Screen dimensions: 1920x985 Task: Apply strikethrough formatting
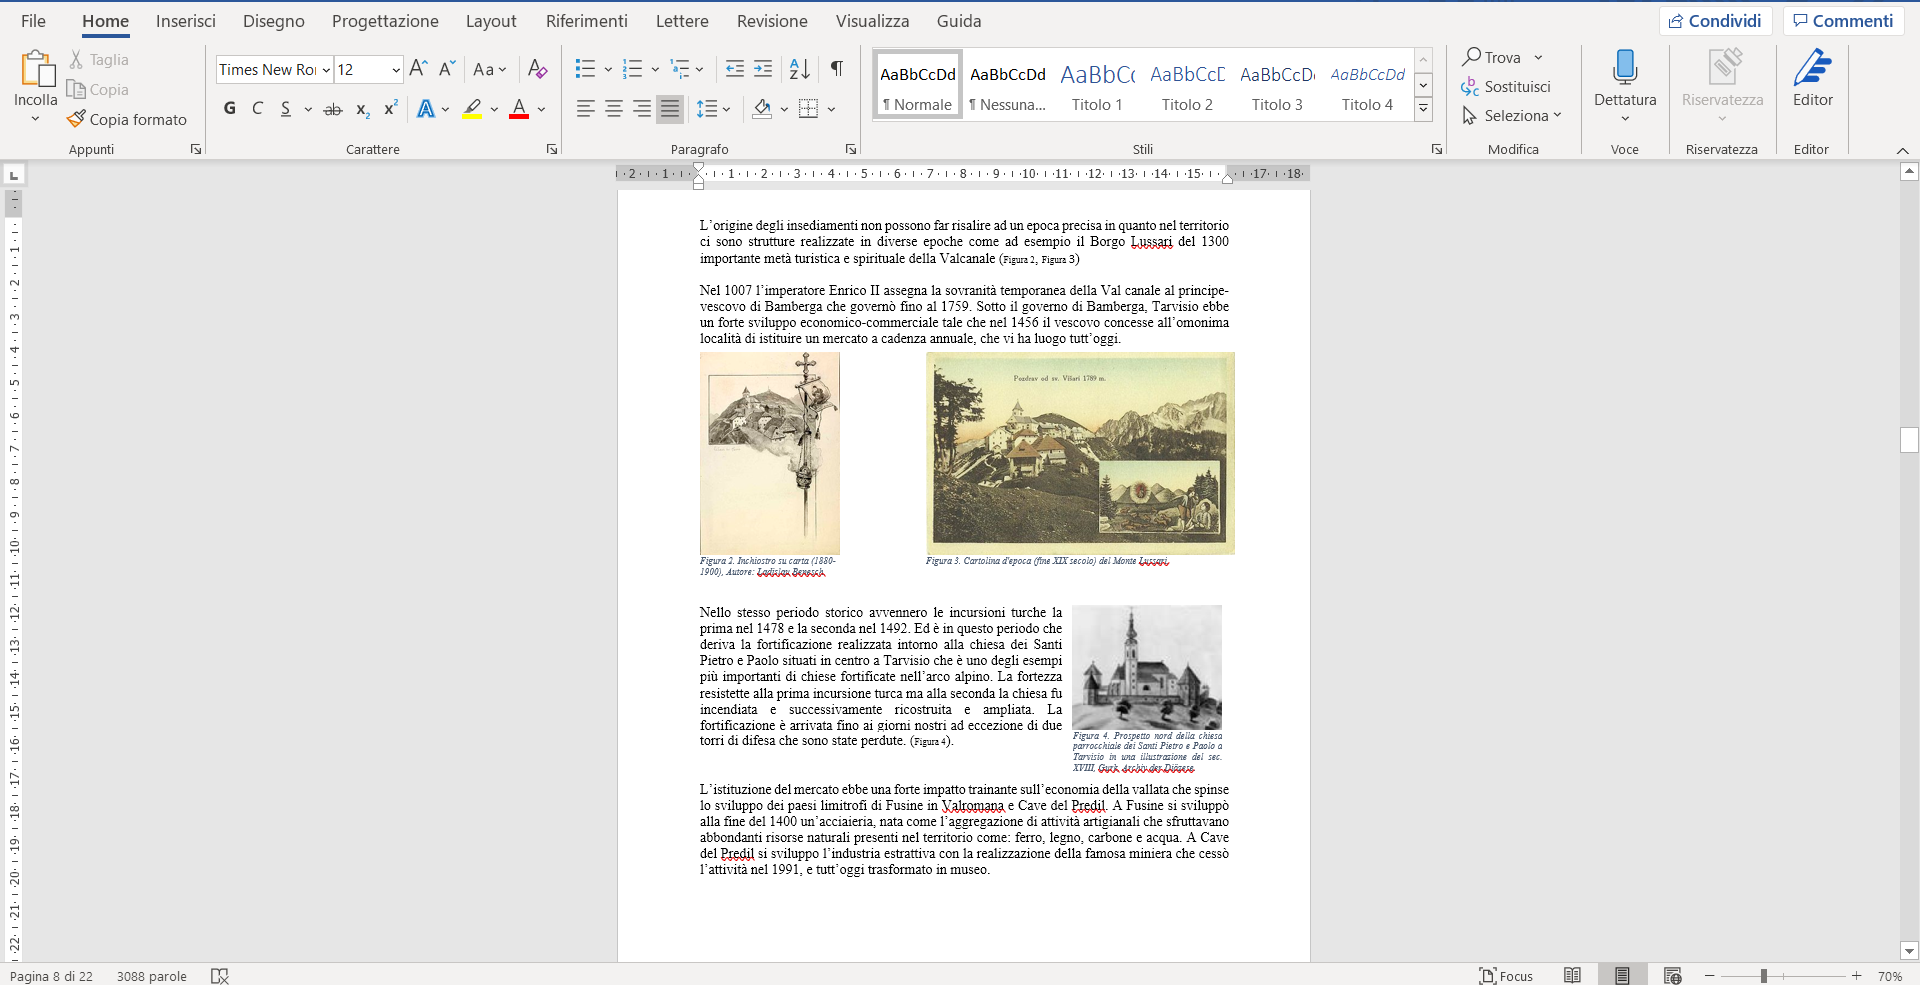(x=333, y=109)
